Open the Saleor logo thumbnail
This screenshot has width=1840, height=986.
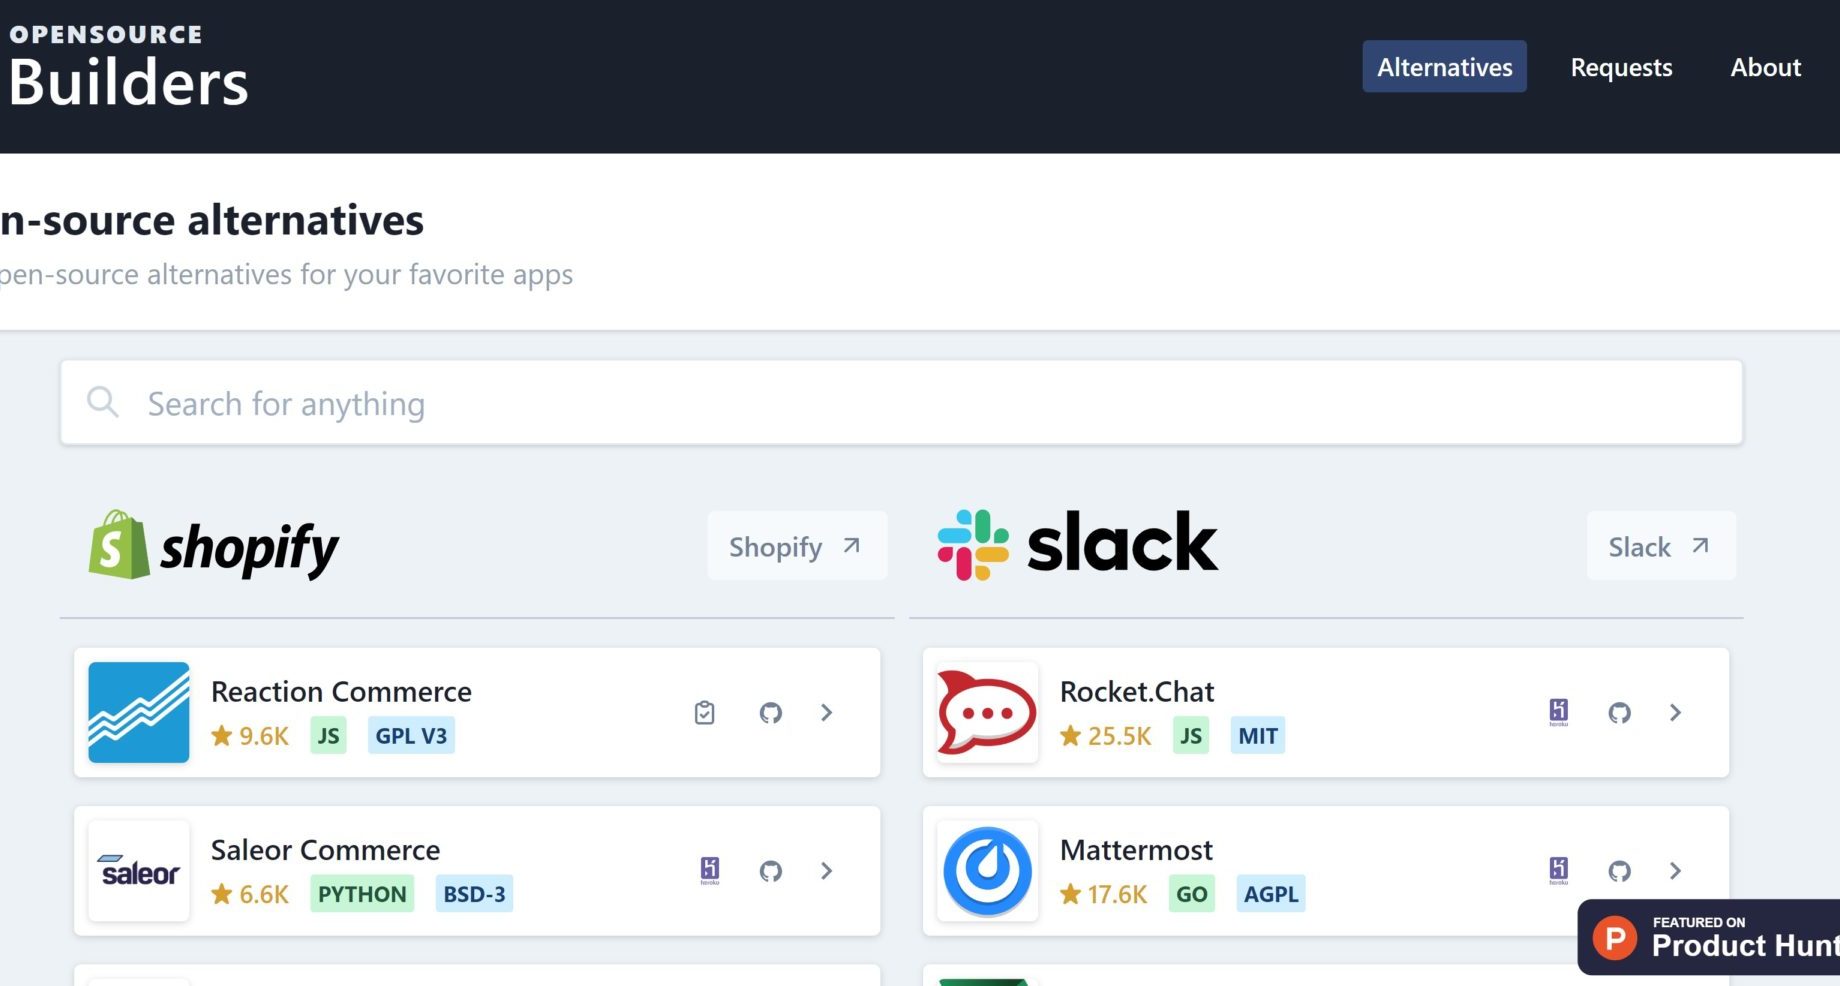point(139,871)
